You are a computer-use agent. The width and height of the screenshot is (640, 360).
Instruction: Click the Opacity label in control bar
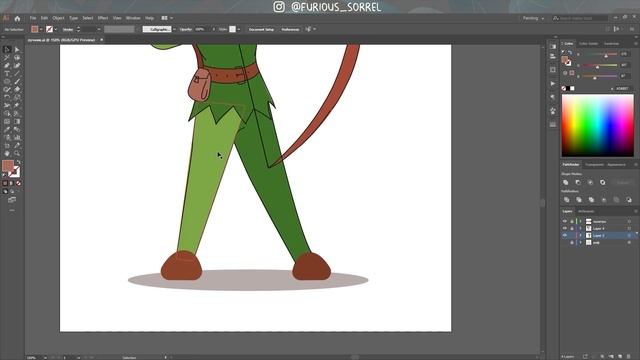coord(186,29)
